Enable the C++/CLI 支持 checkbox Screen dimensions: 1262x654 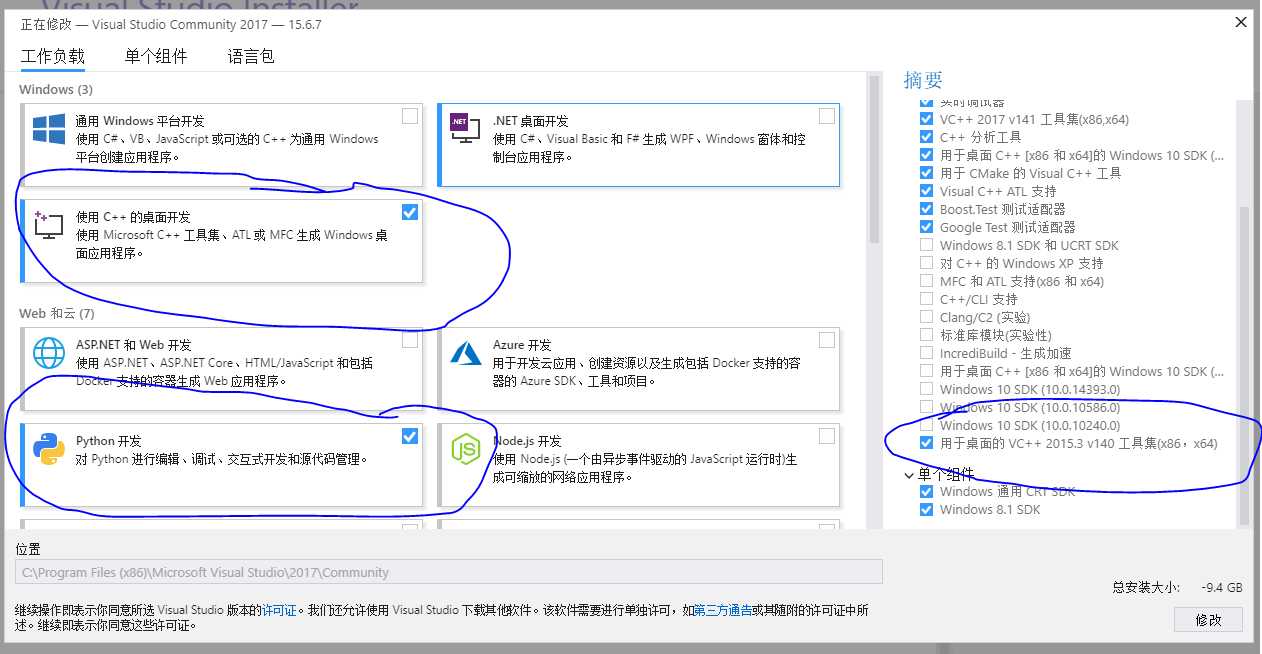(926, 299)
